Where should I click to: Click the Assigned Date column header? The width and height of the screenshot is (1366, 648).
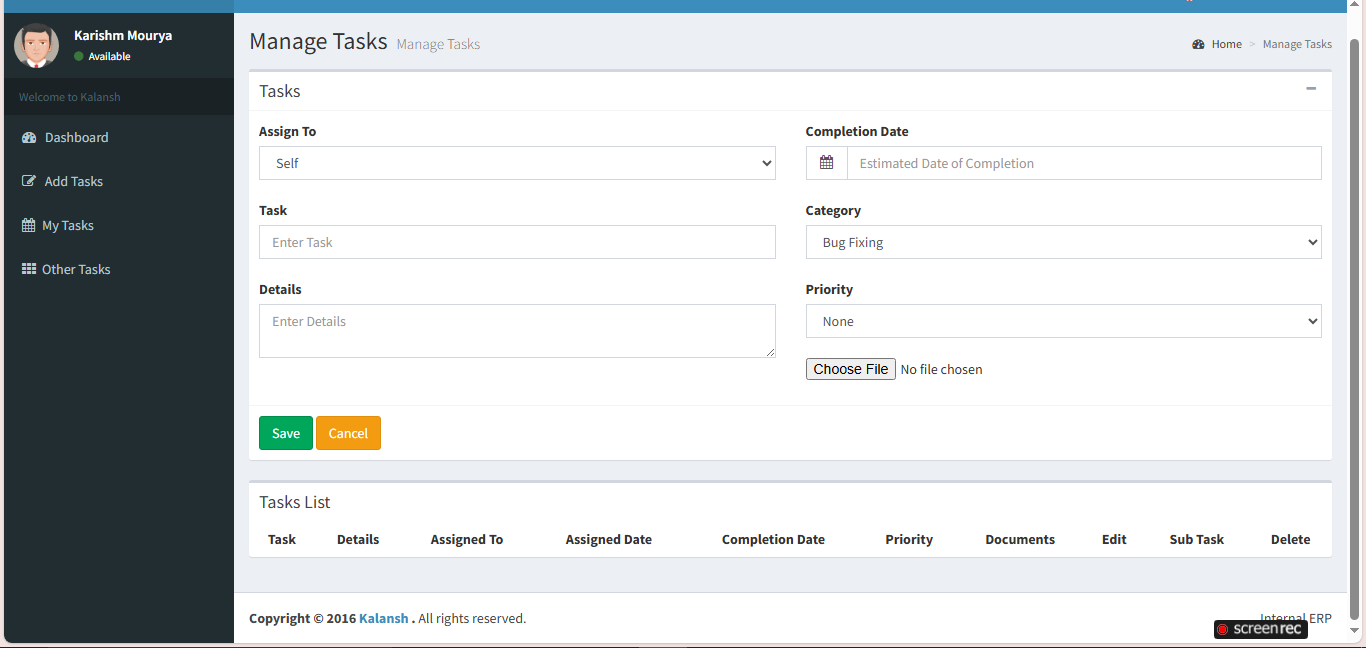click(x=609, y=539)
